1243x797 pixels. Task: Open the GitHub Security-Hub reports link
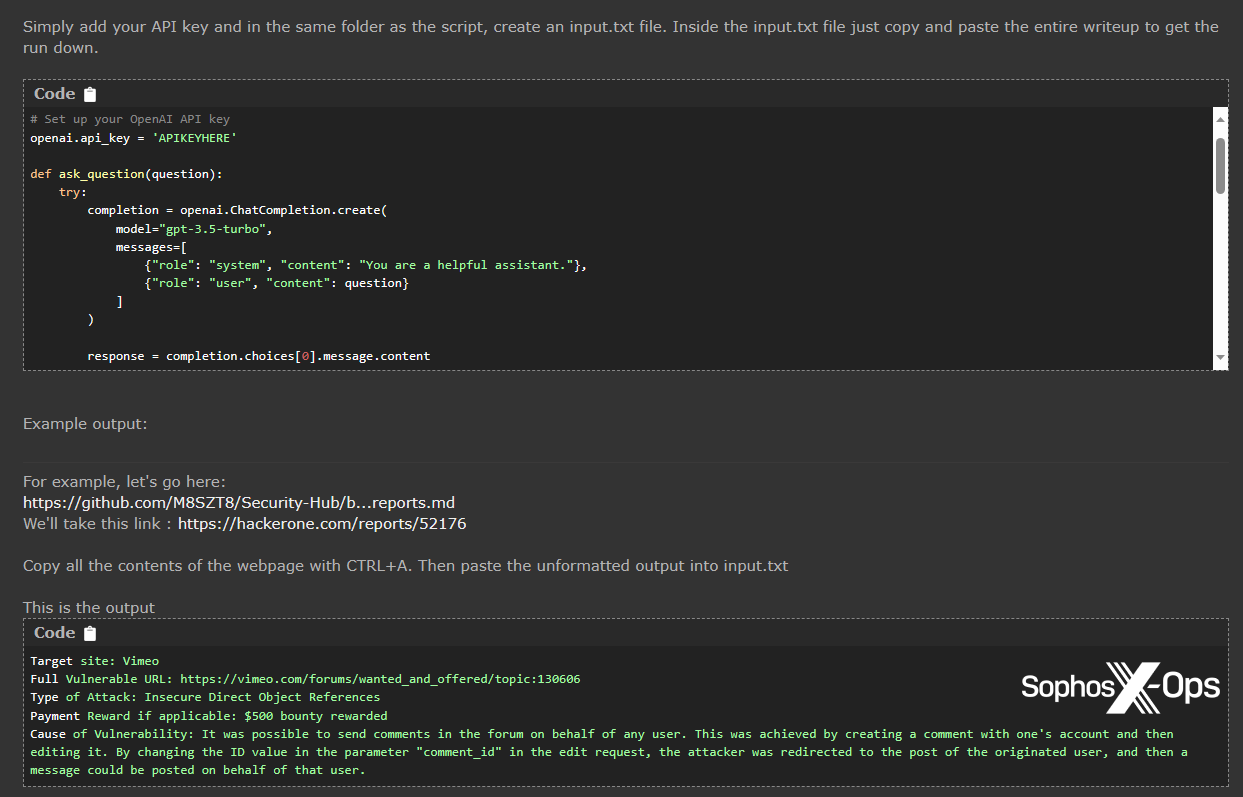coord(238,502)
